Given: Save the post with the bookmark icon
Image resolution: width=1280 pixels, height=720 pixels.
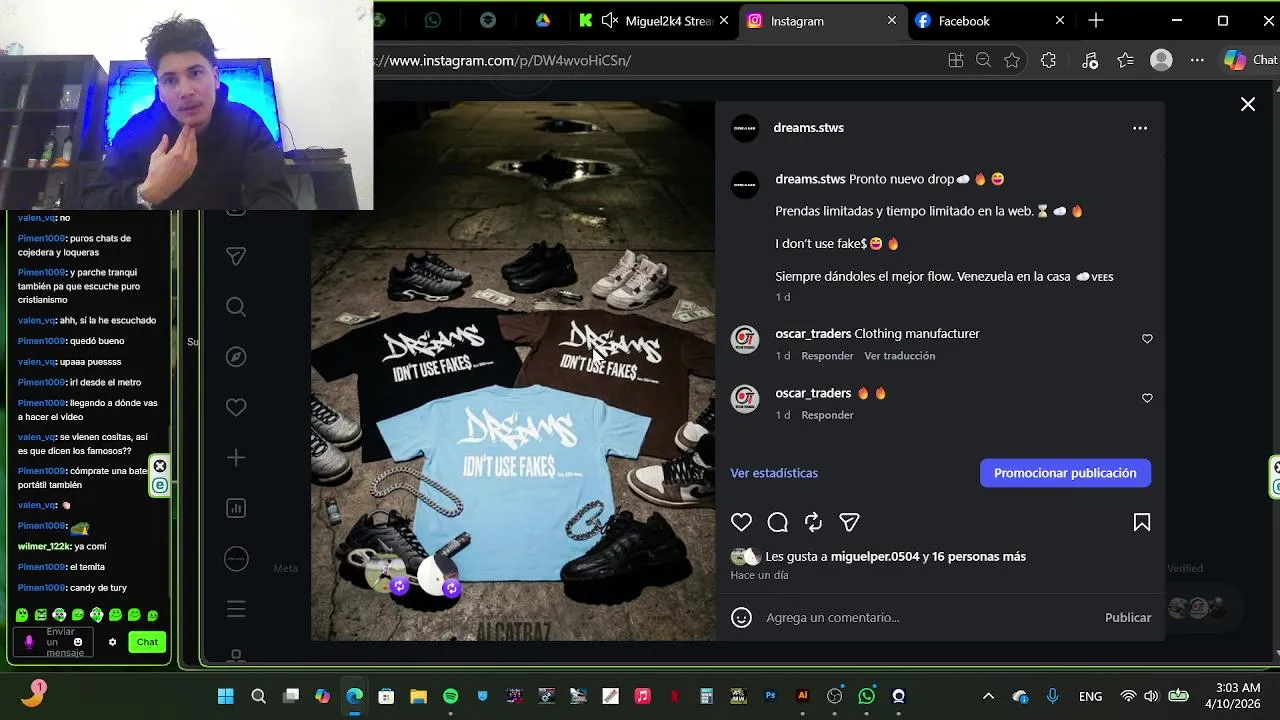Looking at the screenshot, I should pyautogui.click(x=1141, y=522).
